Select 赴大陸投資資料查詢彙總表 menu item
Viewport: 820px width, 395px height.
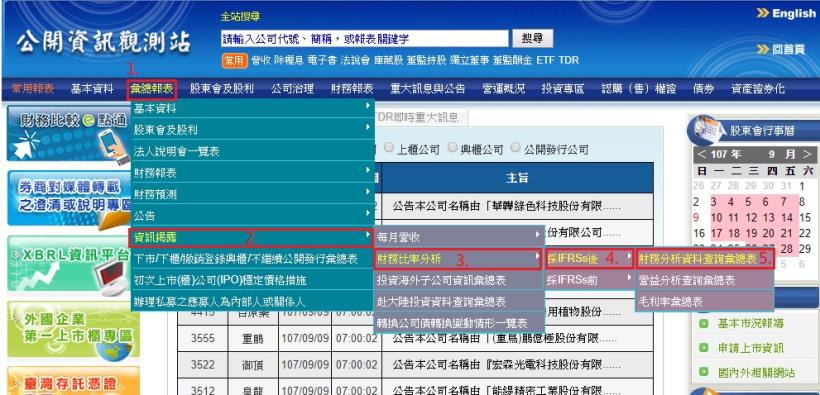[x=459, y=301]
